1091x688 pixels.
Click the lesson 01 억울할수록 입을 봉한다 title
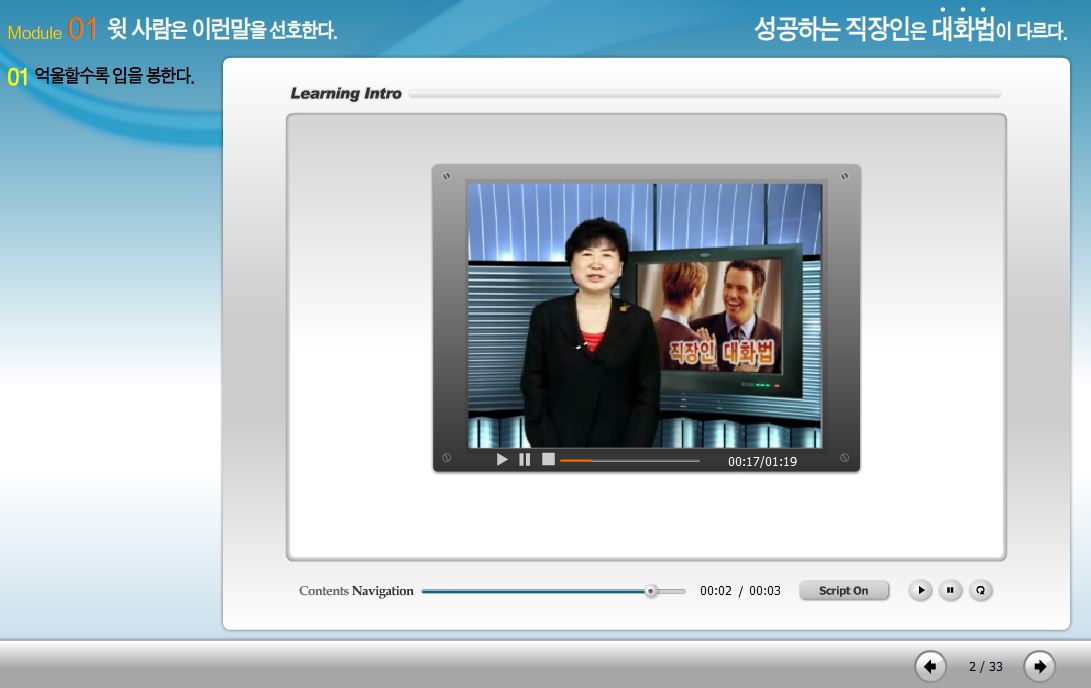(x=101, y=75)
